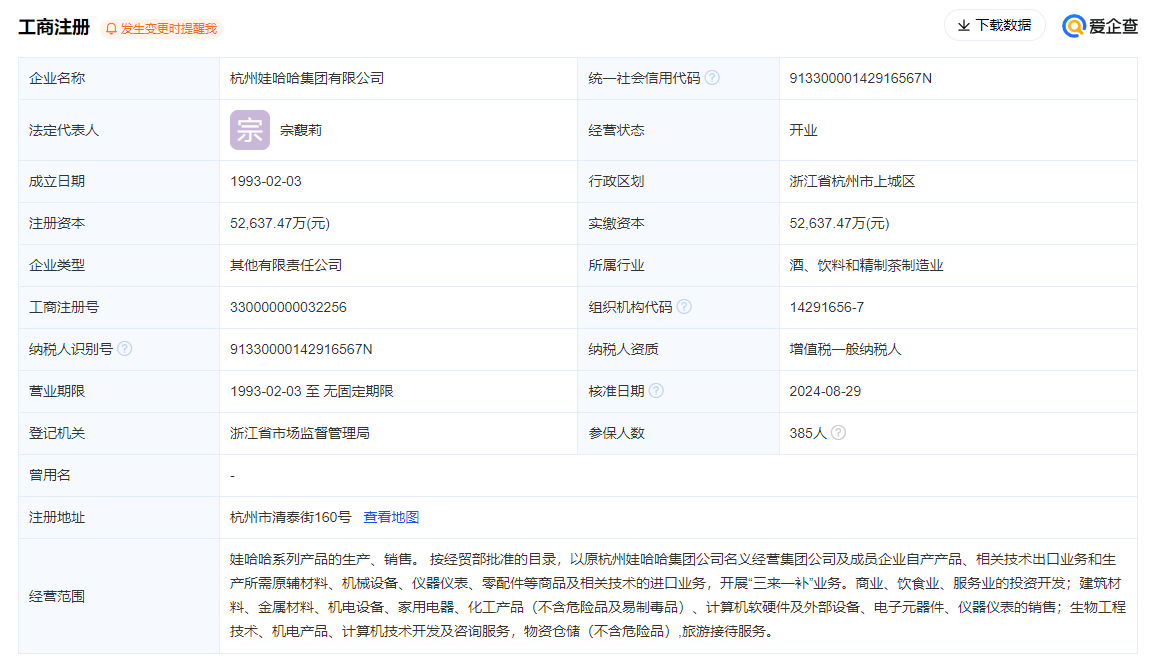
Task: Click the question mark after 385人 参保人数
Action: [x=838, y=432]
